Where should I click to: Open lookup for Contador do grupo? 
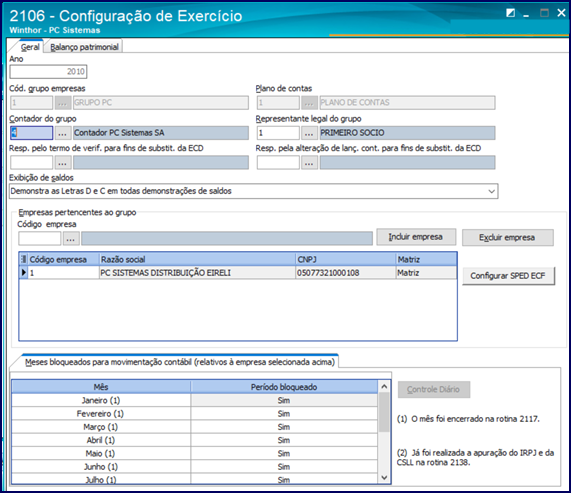click(x=63, y=133)
